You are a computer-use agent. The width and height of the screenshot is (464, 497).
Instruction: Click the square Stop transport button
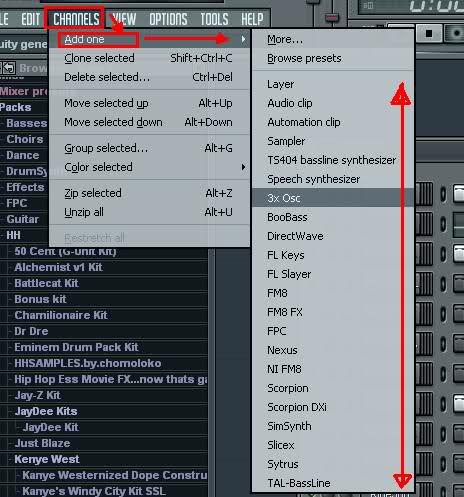point(430,33)
